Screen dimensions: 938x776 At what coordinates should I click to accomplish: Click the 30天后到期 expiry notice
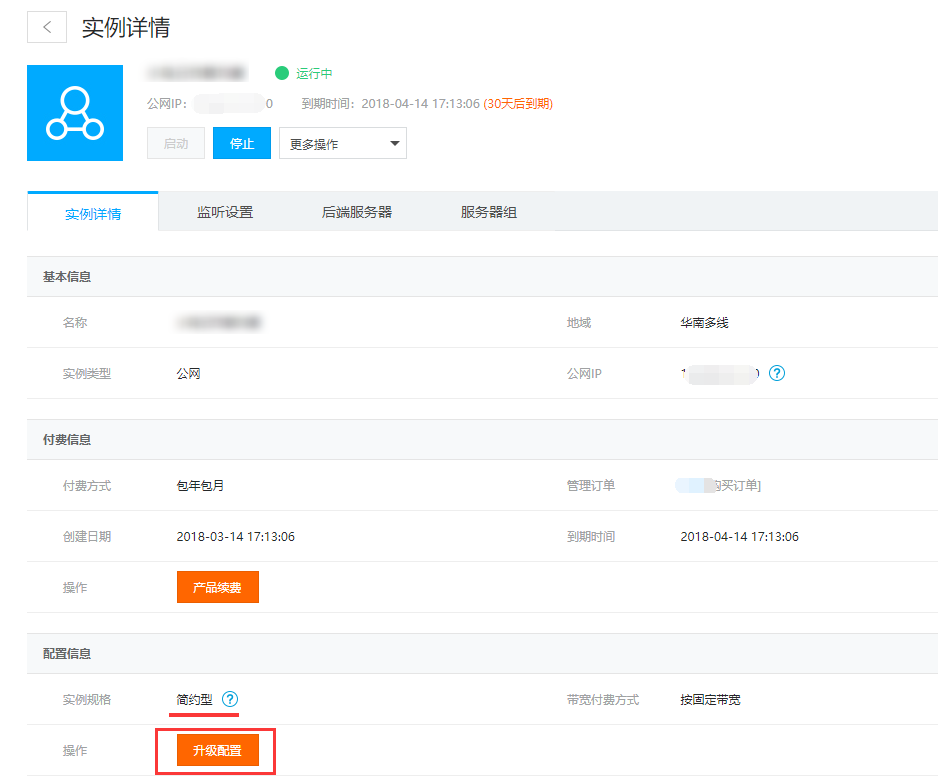point(518,104)
